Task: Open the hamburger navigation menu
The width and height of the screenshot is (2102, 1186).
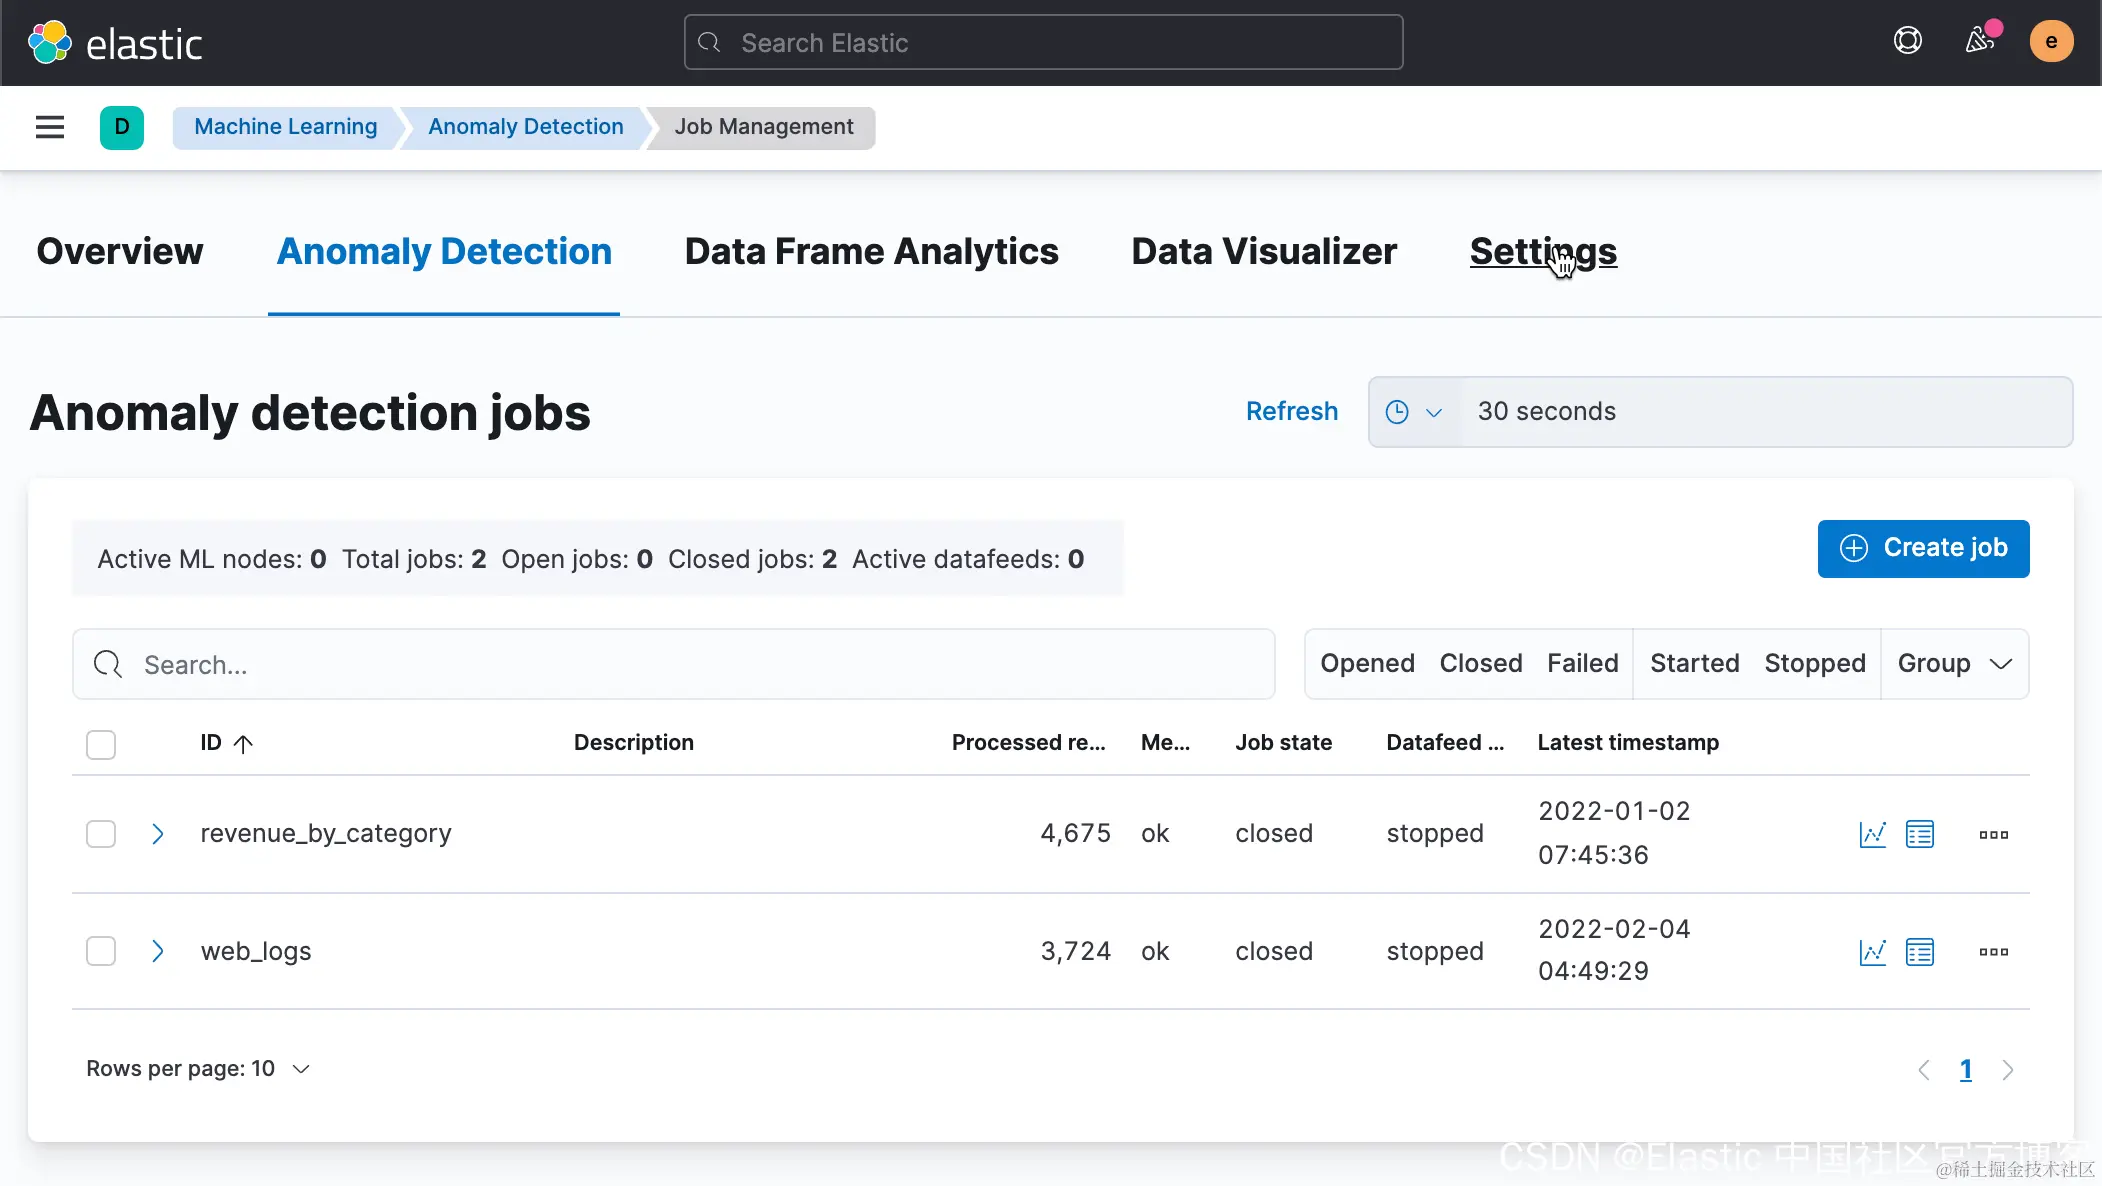Action: pos(49,127)
